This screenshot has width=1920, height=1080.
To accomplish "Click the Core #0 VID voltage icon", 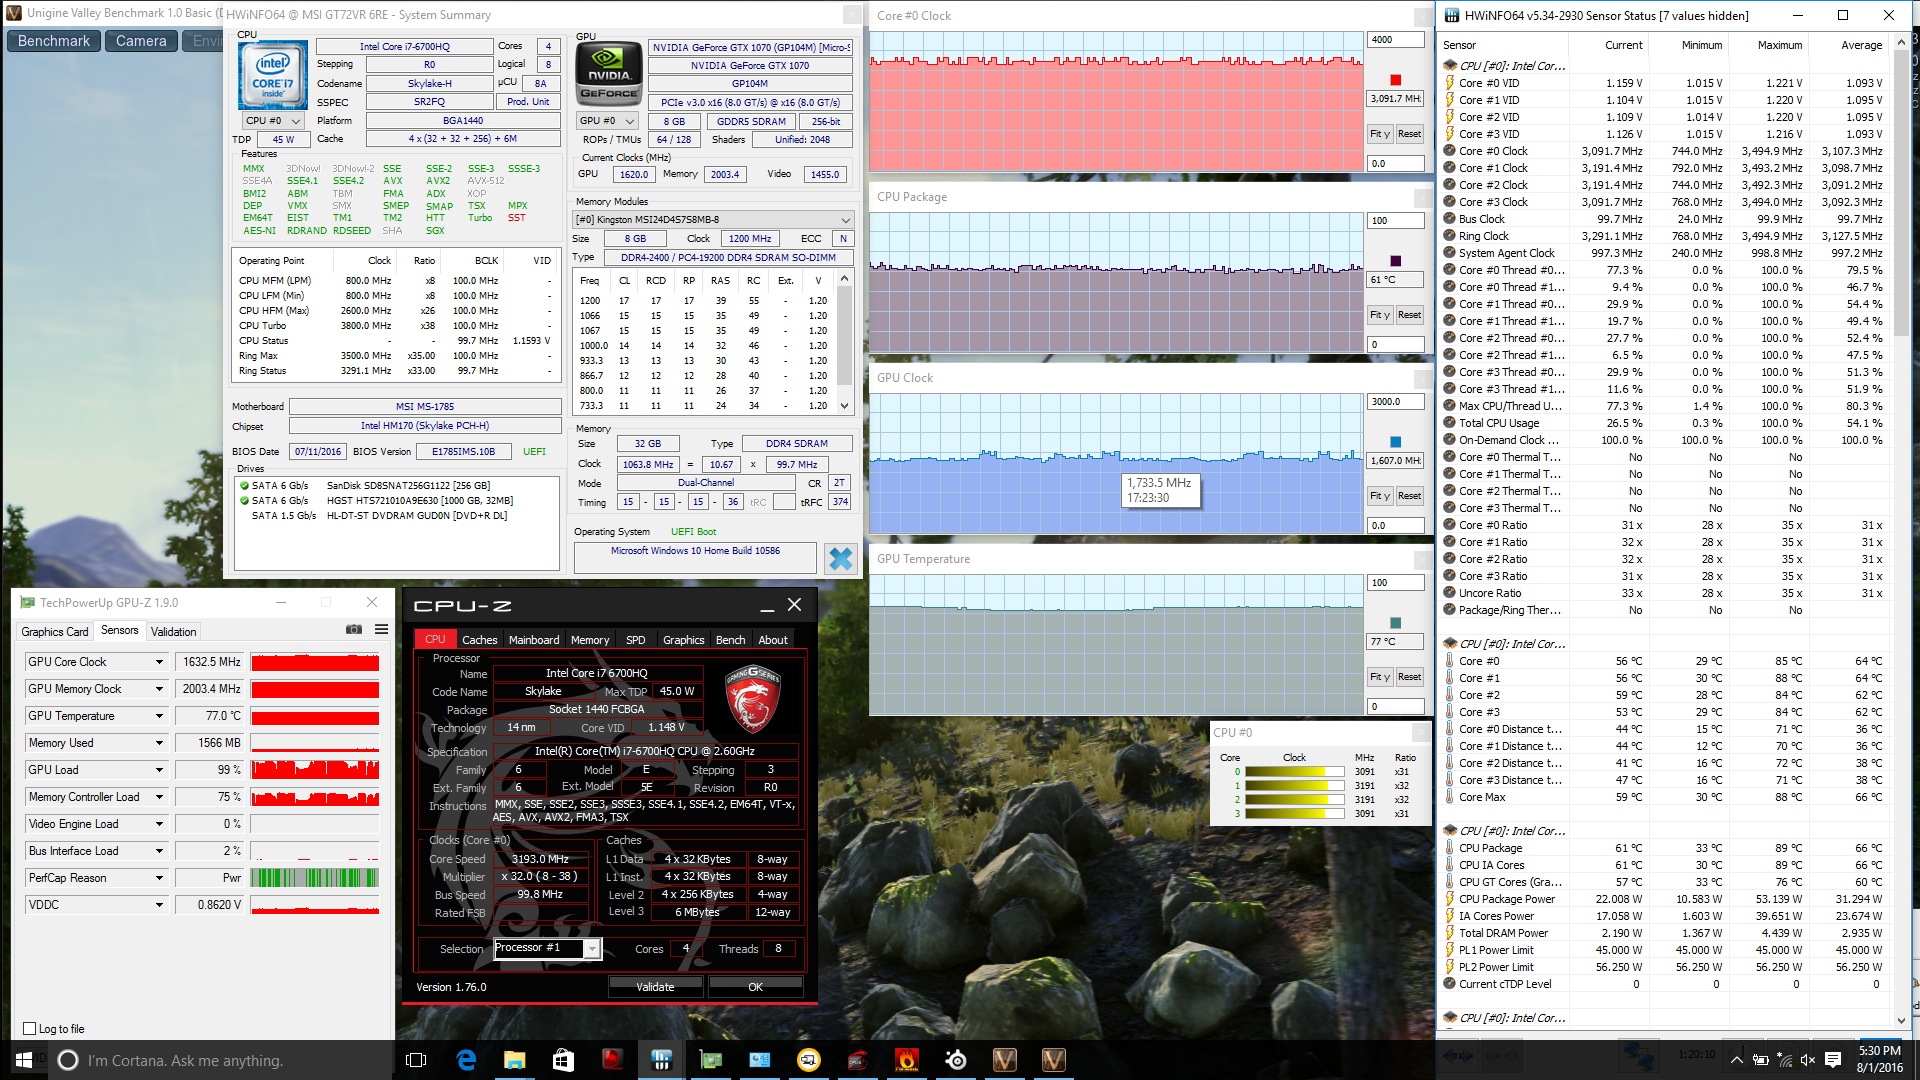I will point(1450,83).
